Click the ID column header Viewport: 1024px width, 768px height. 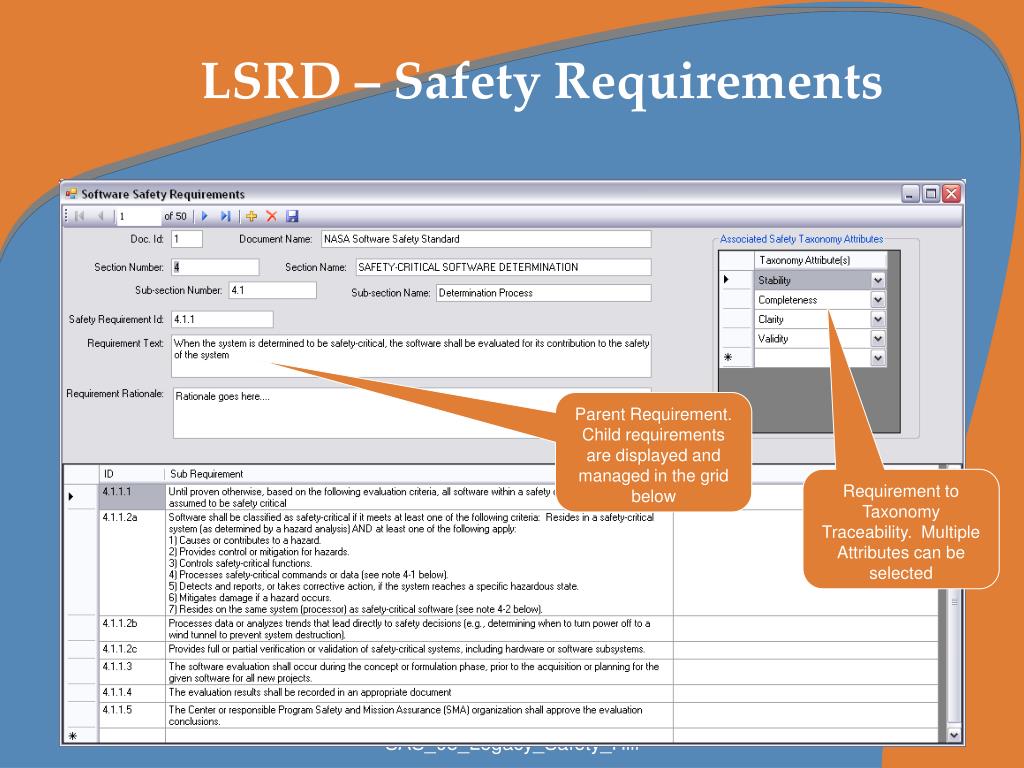[132, 474]
